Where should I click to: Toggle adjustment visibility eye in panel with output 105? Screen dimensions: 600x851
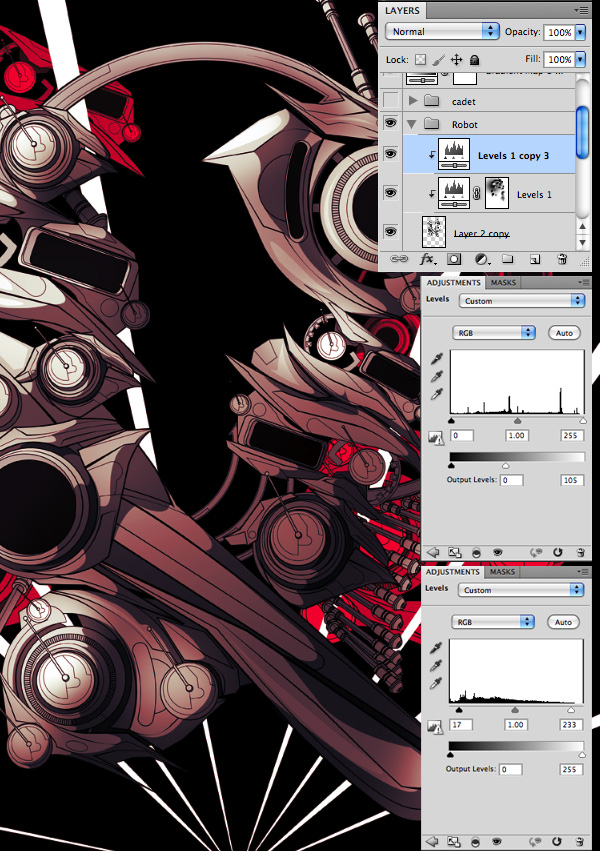pyautogui.click(x=497, y=552)
